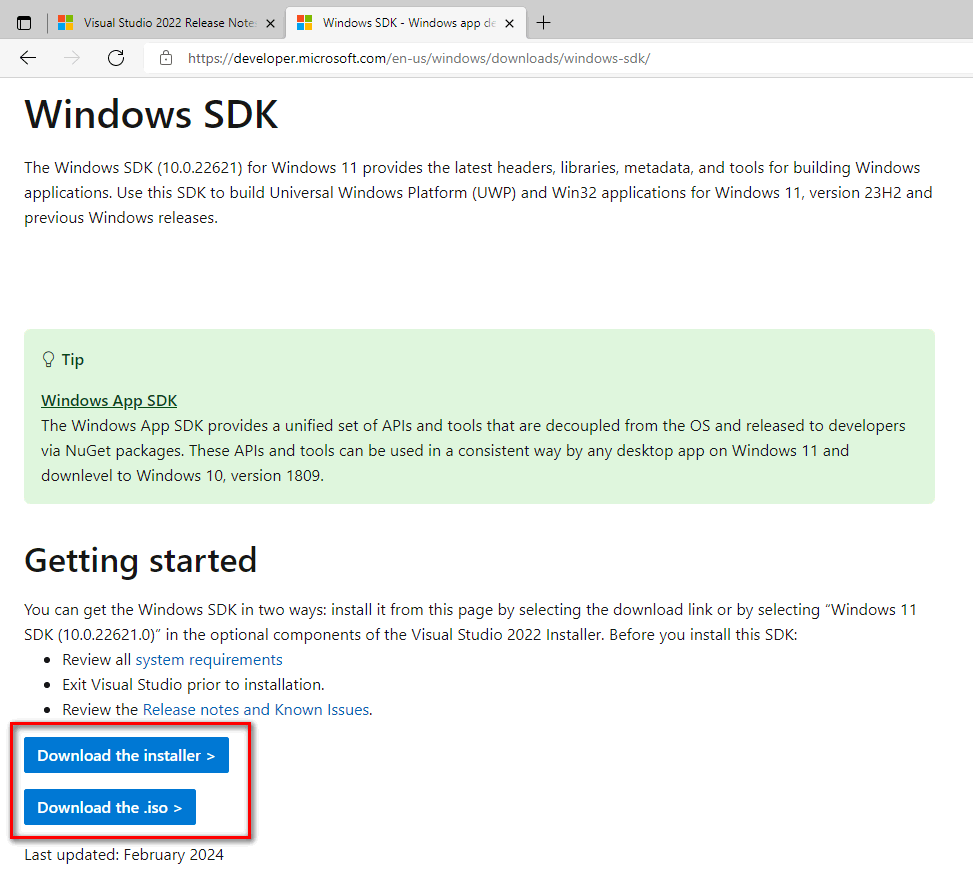973x882 pixels.
Task: Click the Windows SDK page heading
Action: [151, 115]
